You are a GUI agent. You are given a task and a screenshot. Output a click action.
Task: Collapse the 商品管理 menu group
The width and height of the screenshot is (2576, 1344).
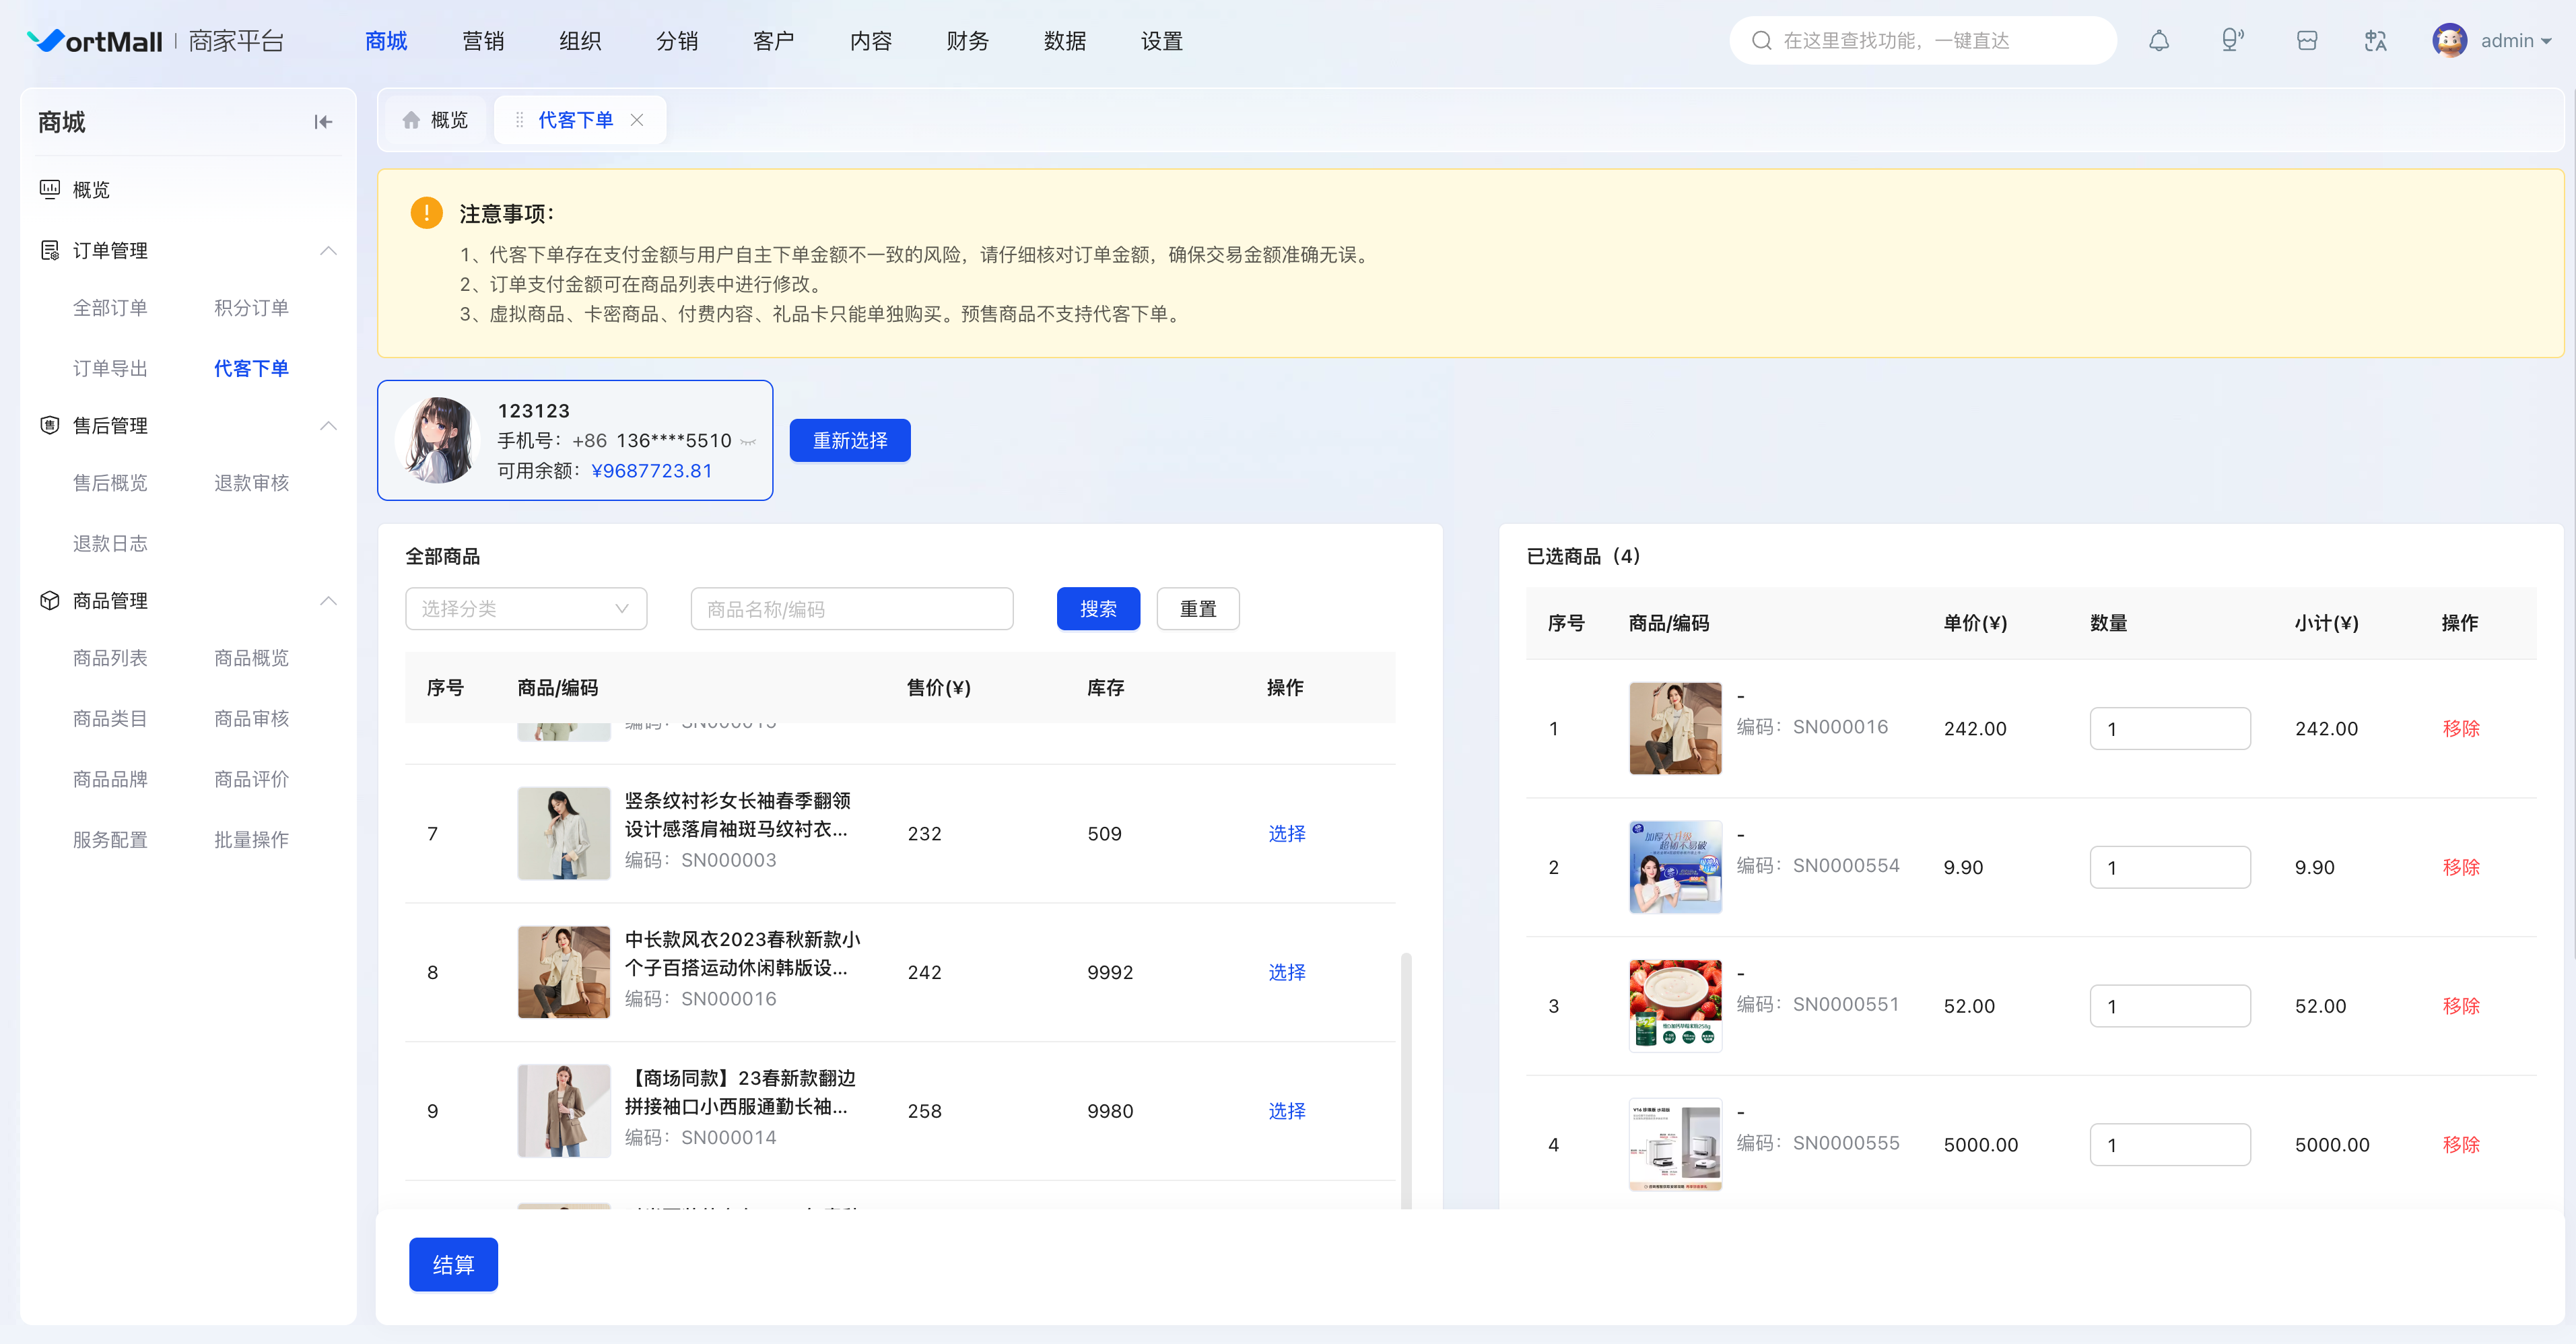328,600
